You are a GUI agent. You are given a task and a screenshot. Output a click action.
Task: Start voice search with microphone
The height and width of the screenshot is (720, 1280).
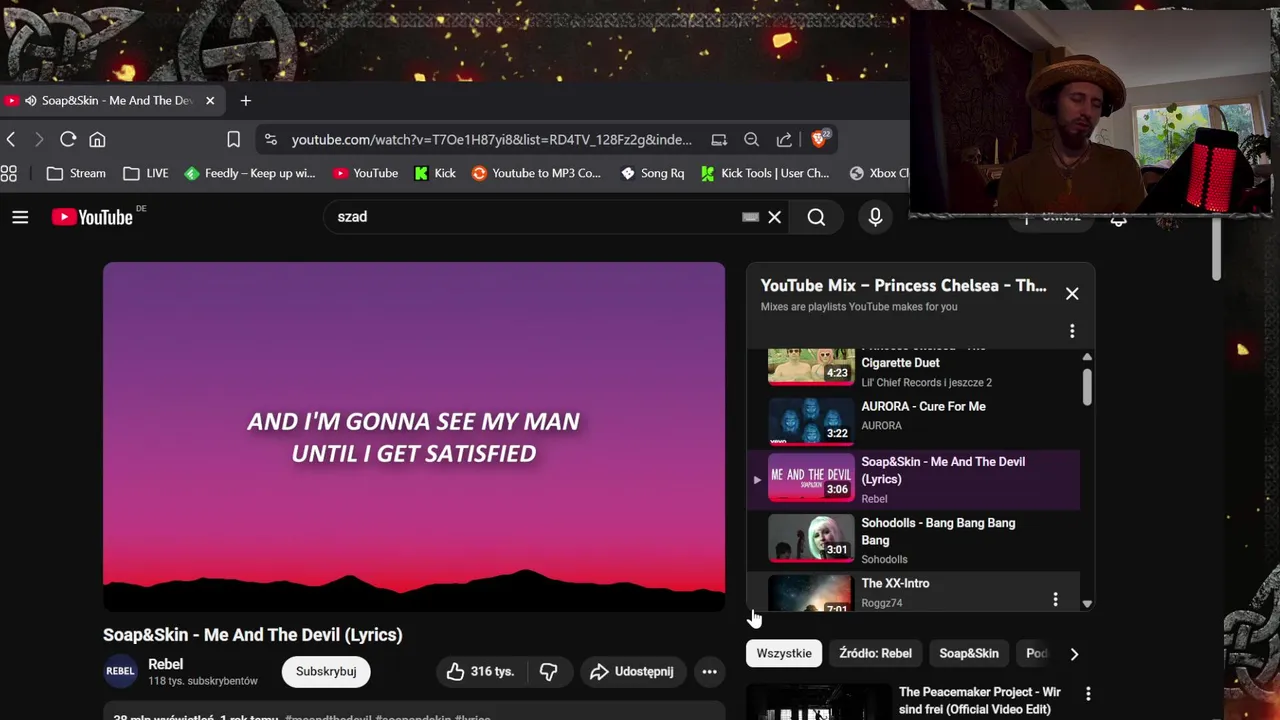[875, 217]
